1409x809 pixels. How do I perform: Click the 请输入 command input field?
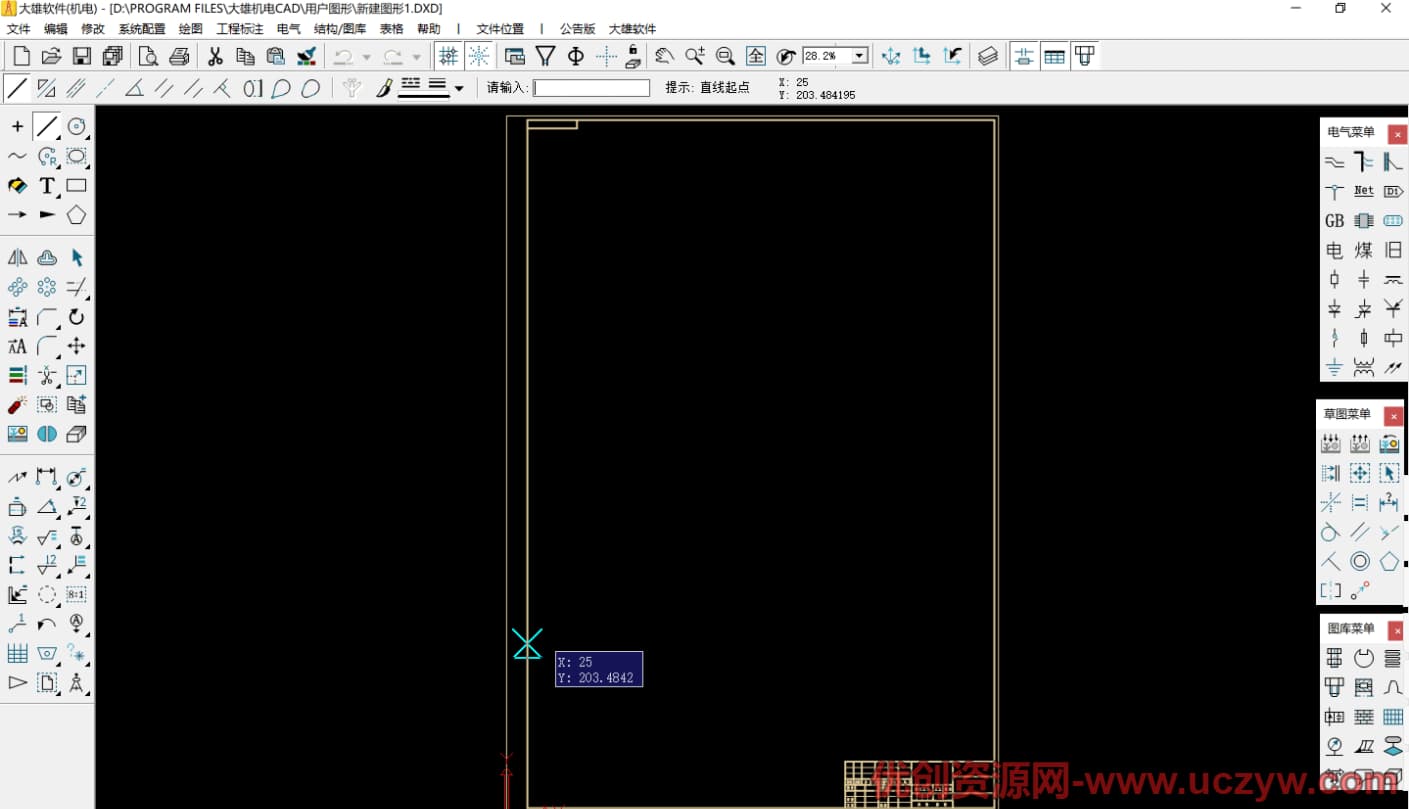point(591,88)
